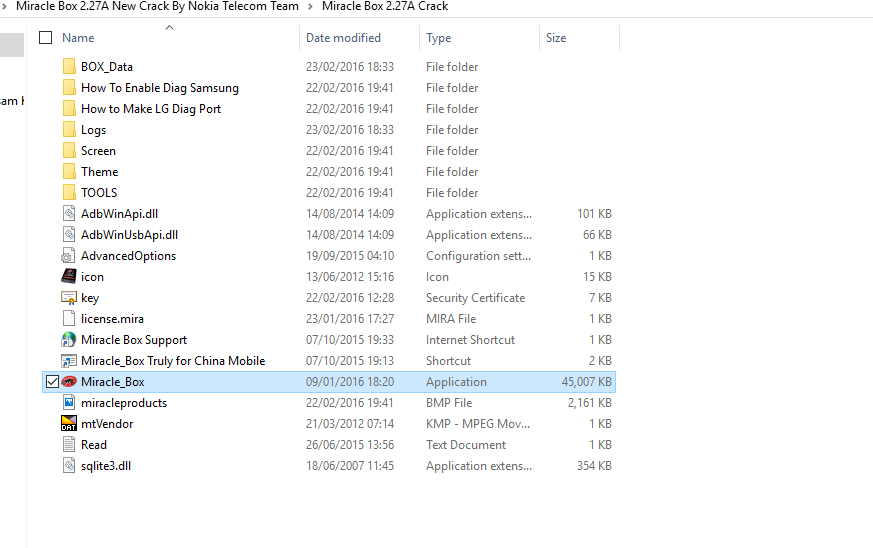Click the TOOLS folder icon
873x548 pixels.
tap(69, 193)
